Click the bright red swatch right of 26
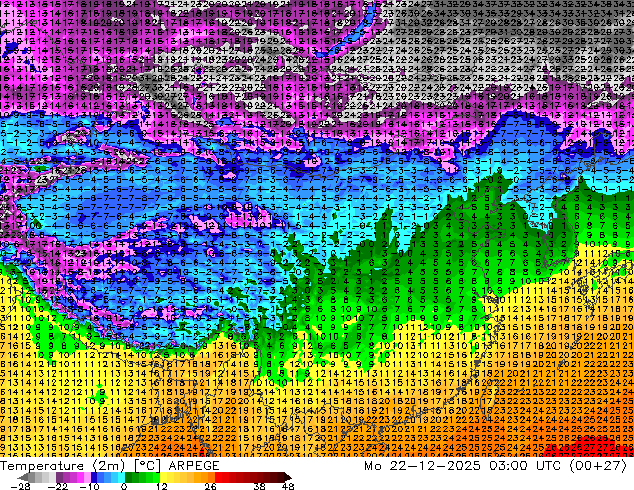Screen dimensions: 634x490 tap(218, 477)
